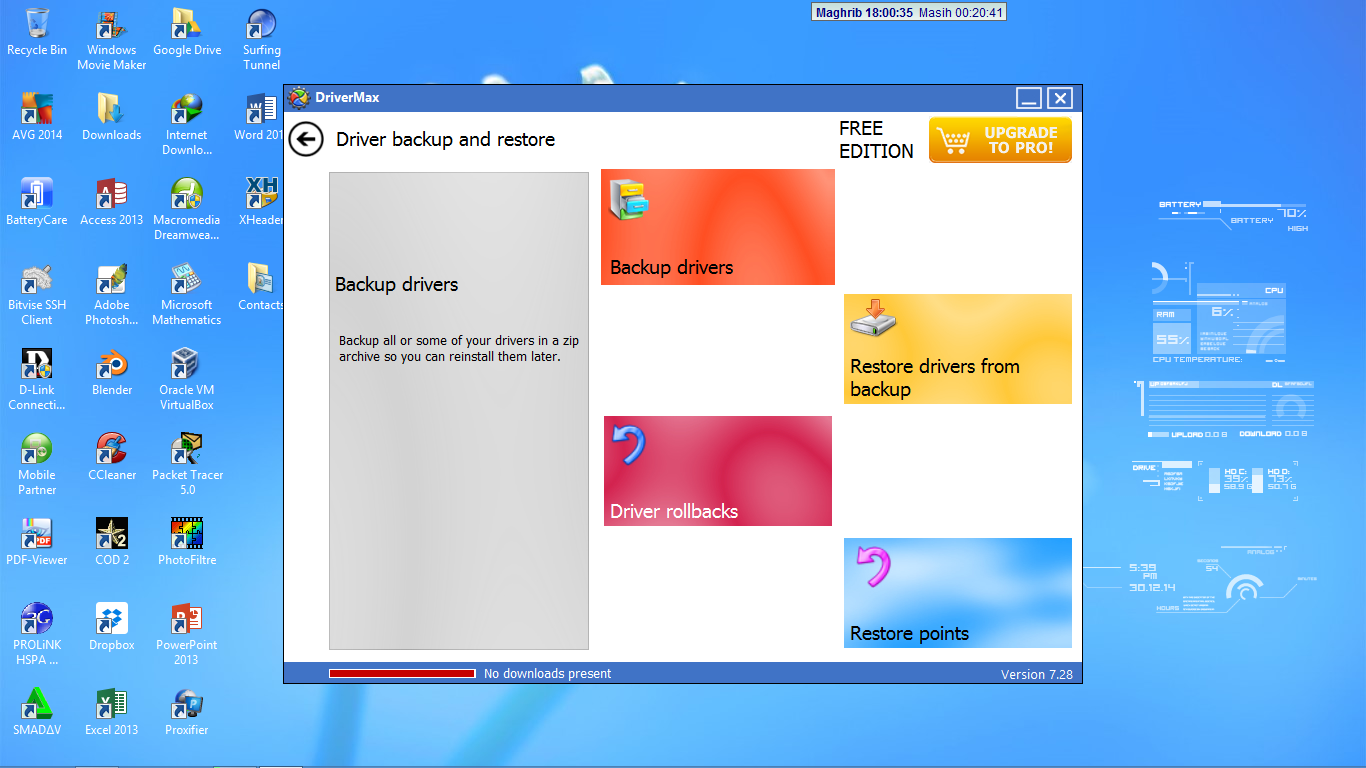Click the Driver backup and restore heading
The height and width of the screenshot is (768, 1366).
pos(445,139)
